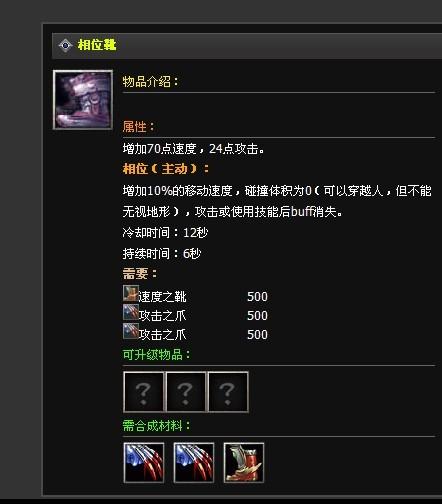Open the second claw material icon
Screen dimensions: 442x504
pos(194,463)
